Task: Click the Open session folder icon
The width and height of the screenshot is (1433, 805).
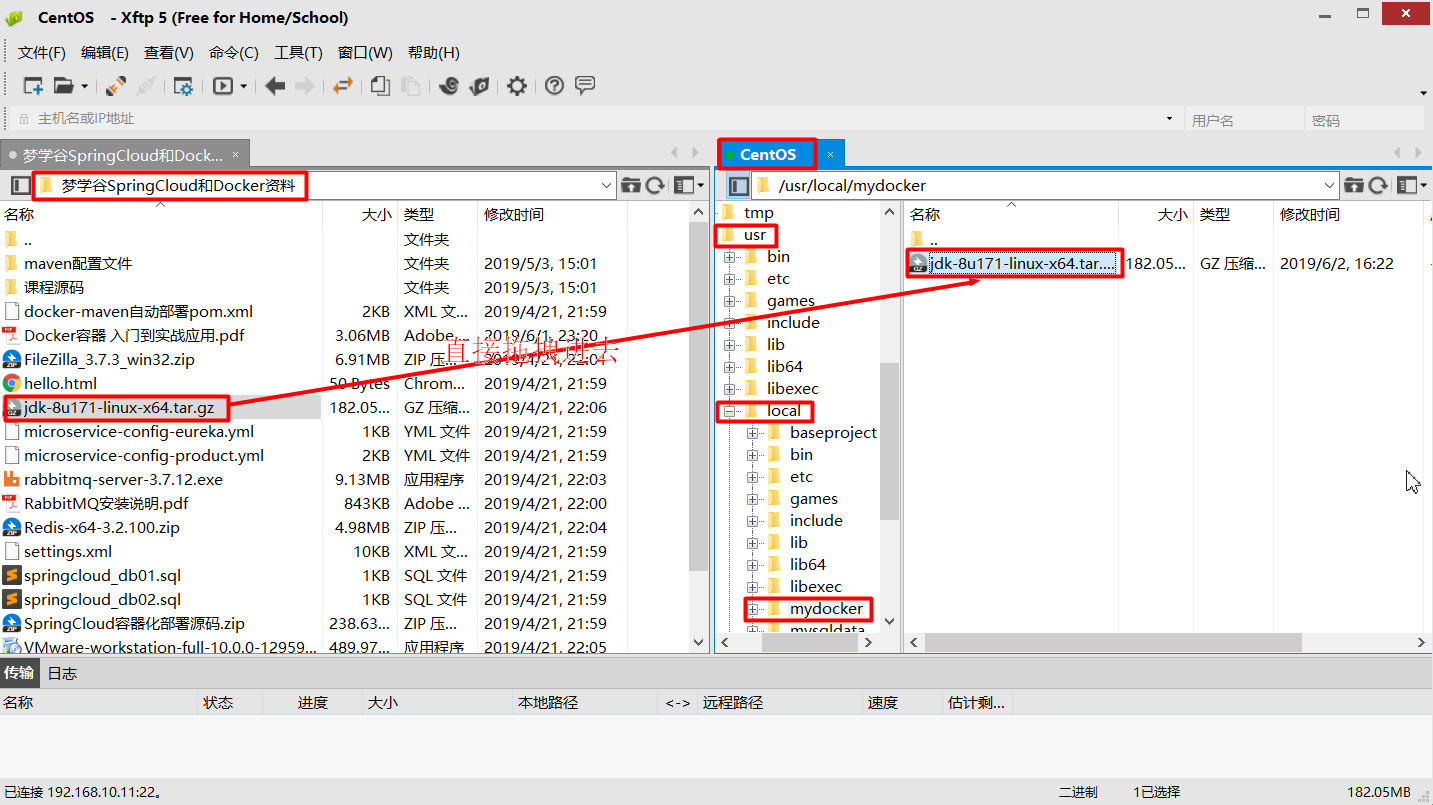Action: pyautogui.click(x=64, y=86)
